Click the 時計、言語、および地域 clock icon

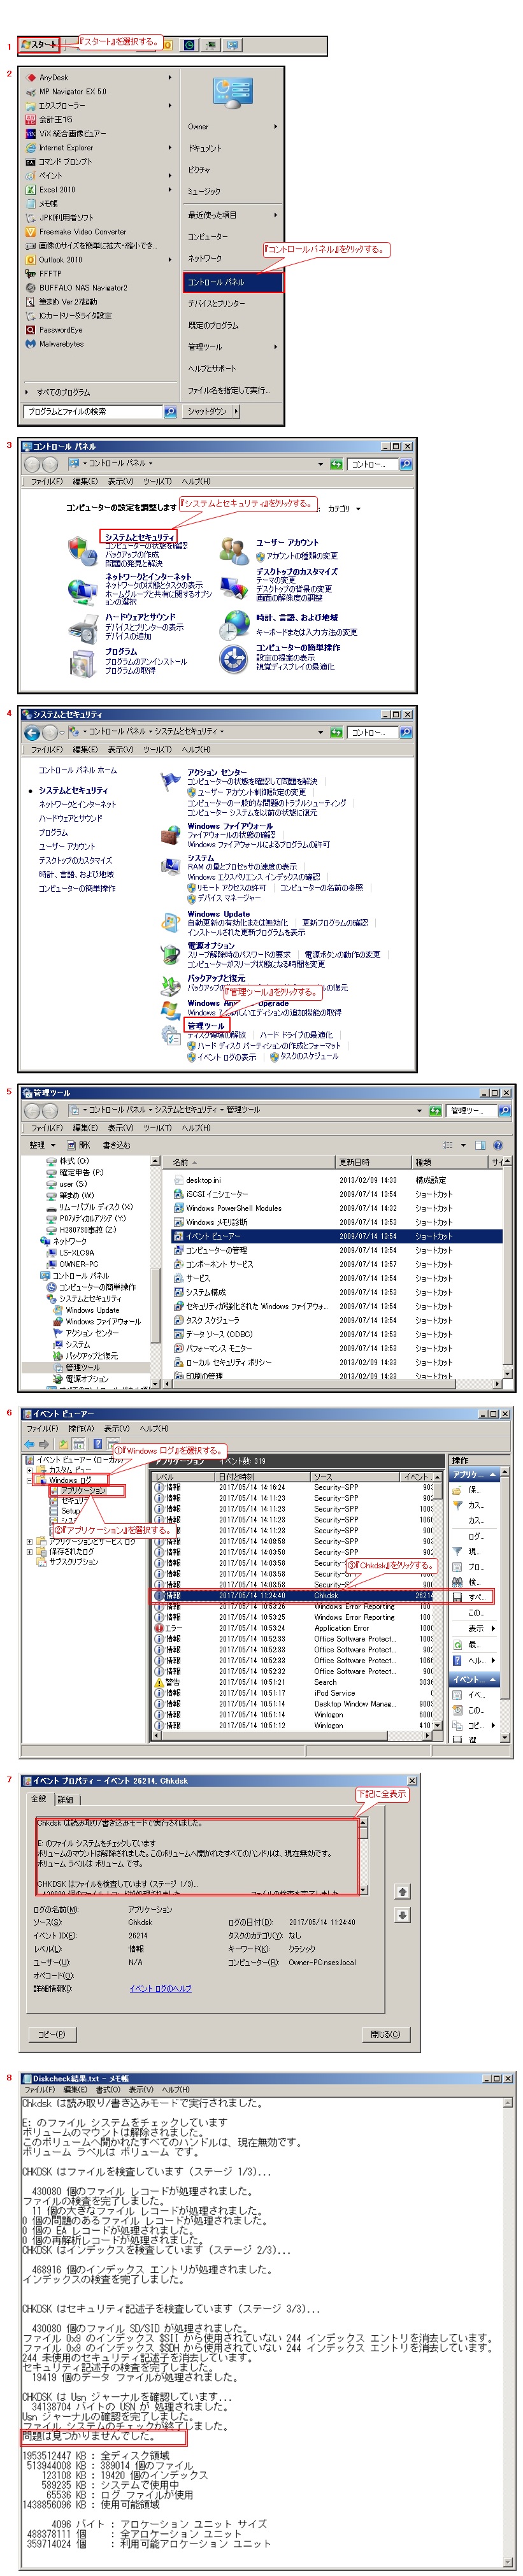coord(234,624)
